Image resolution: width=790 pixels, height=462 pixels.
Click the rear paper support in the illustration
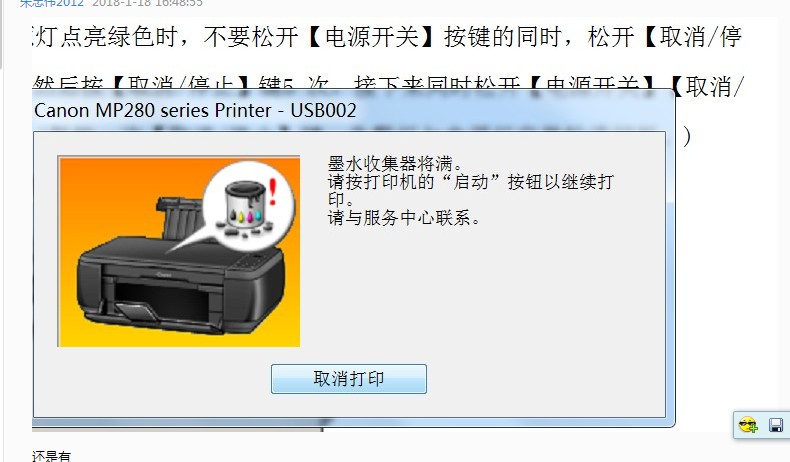click(x=180, y=218)
